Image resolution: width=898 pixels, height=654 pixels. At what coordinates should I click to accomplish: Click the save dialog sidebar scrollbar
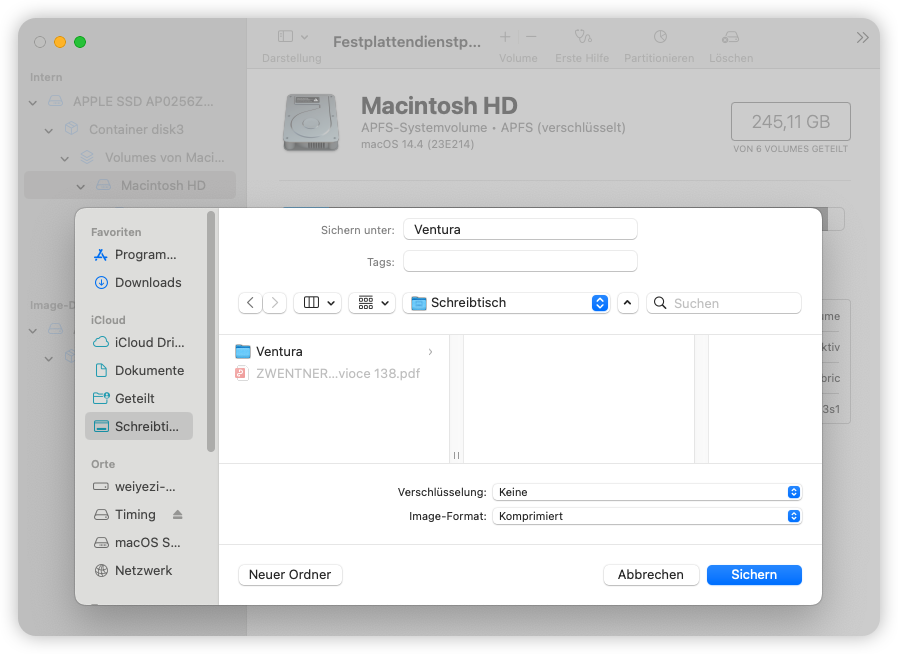(211, 332)
